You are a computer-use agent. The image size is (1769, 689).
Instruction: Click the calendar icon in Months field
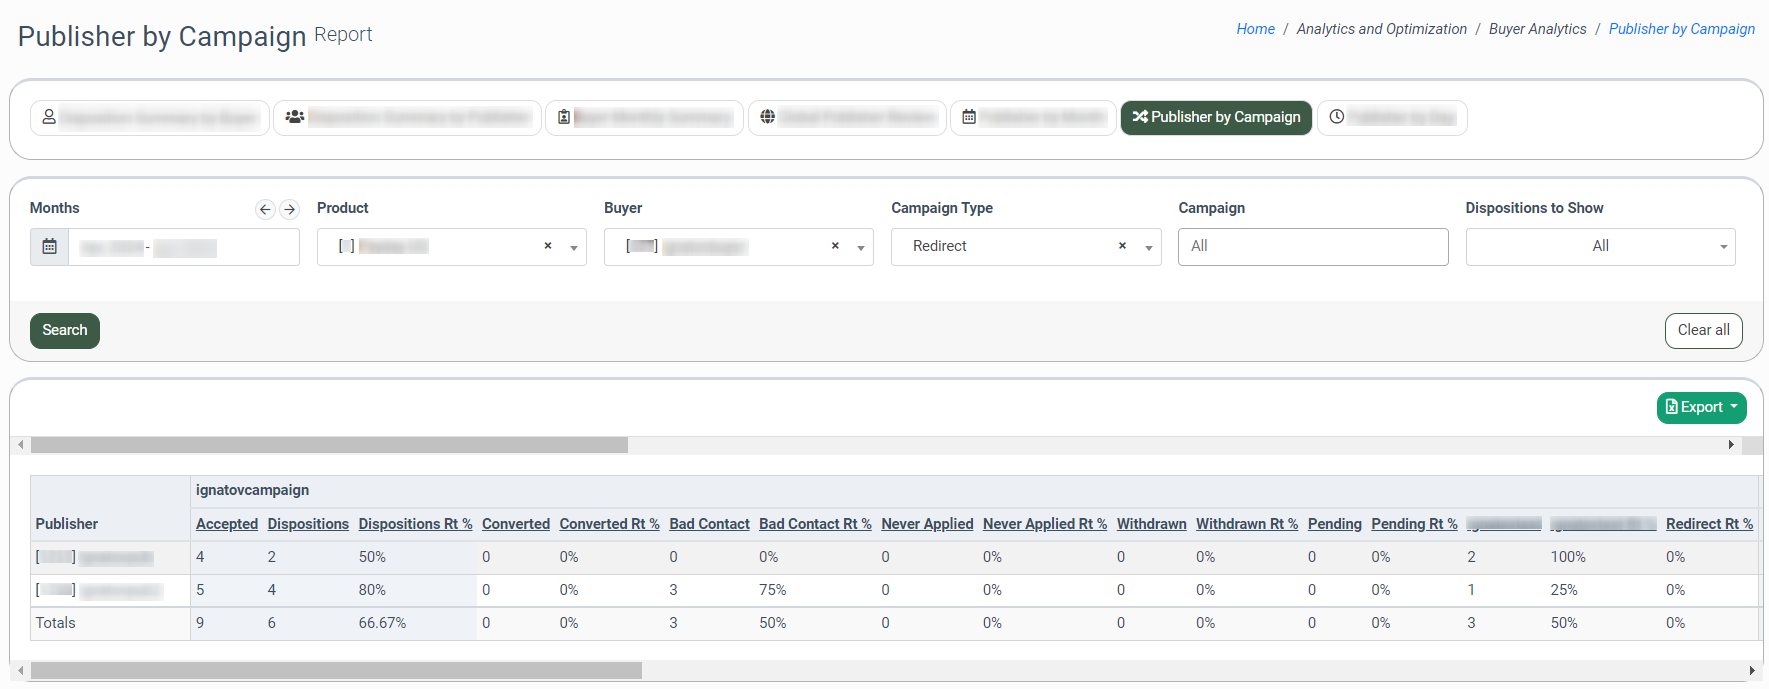tap(49, 247)
